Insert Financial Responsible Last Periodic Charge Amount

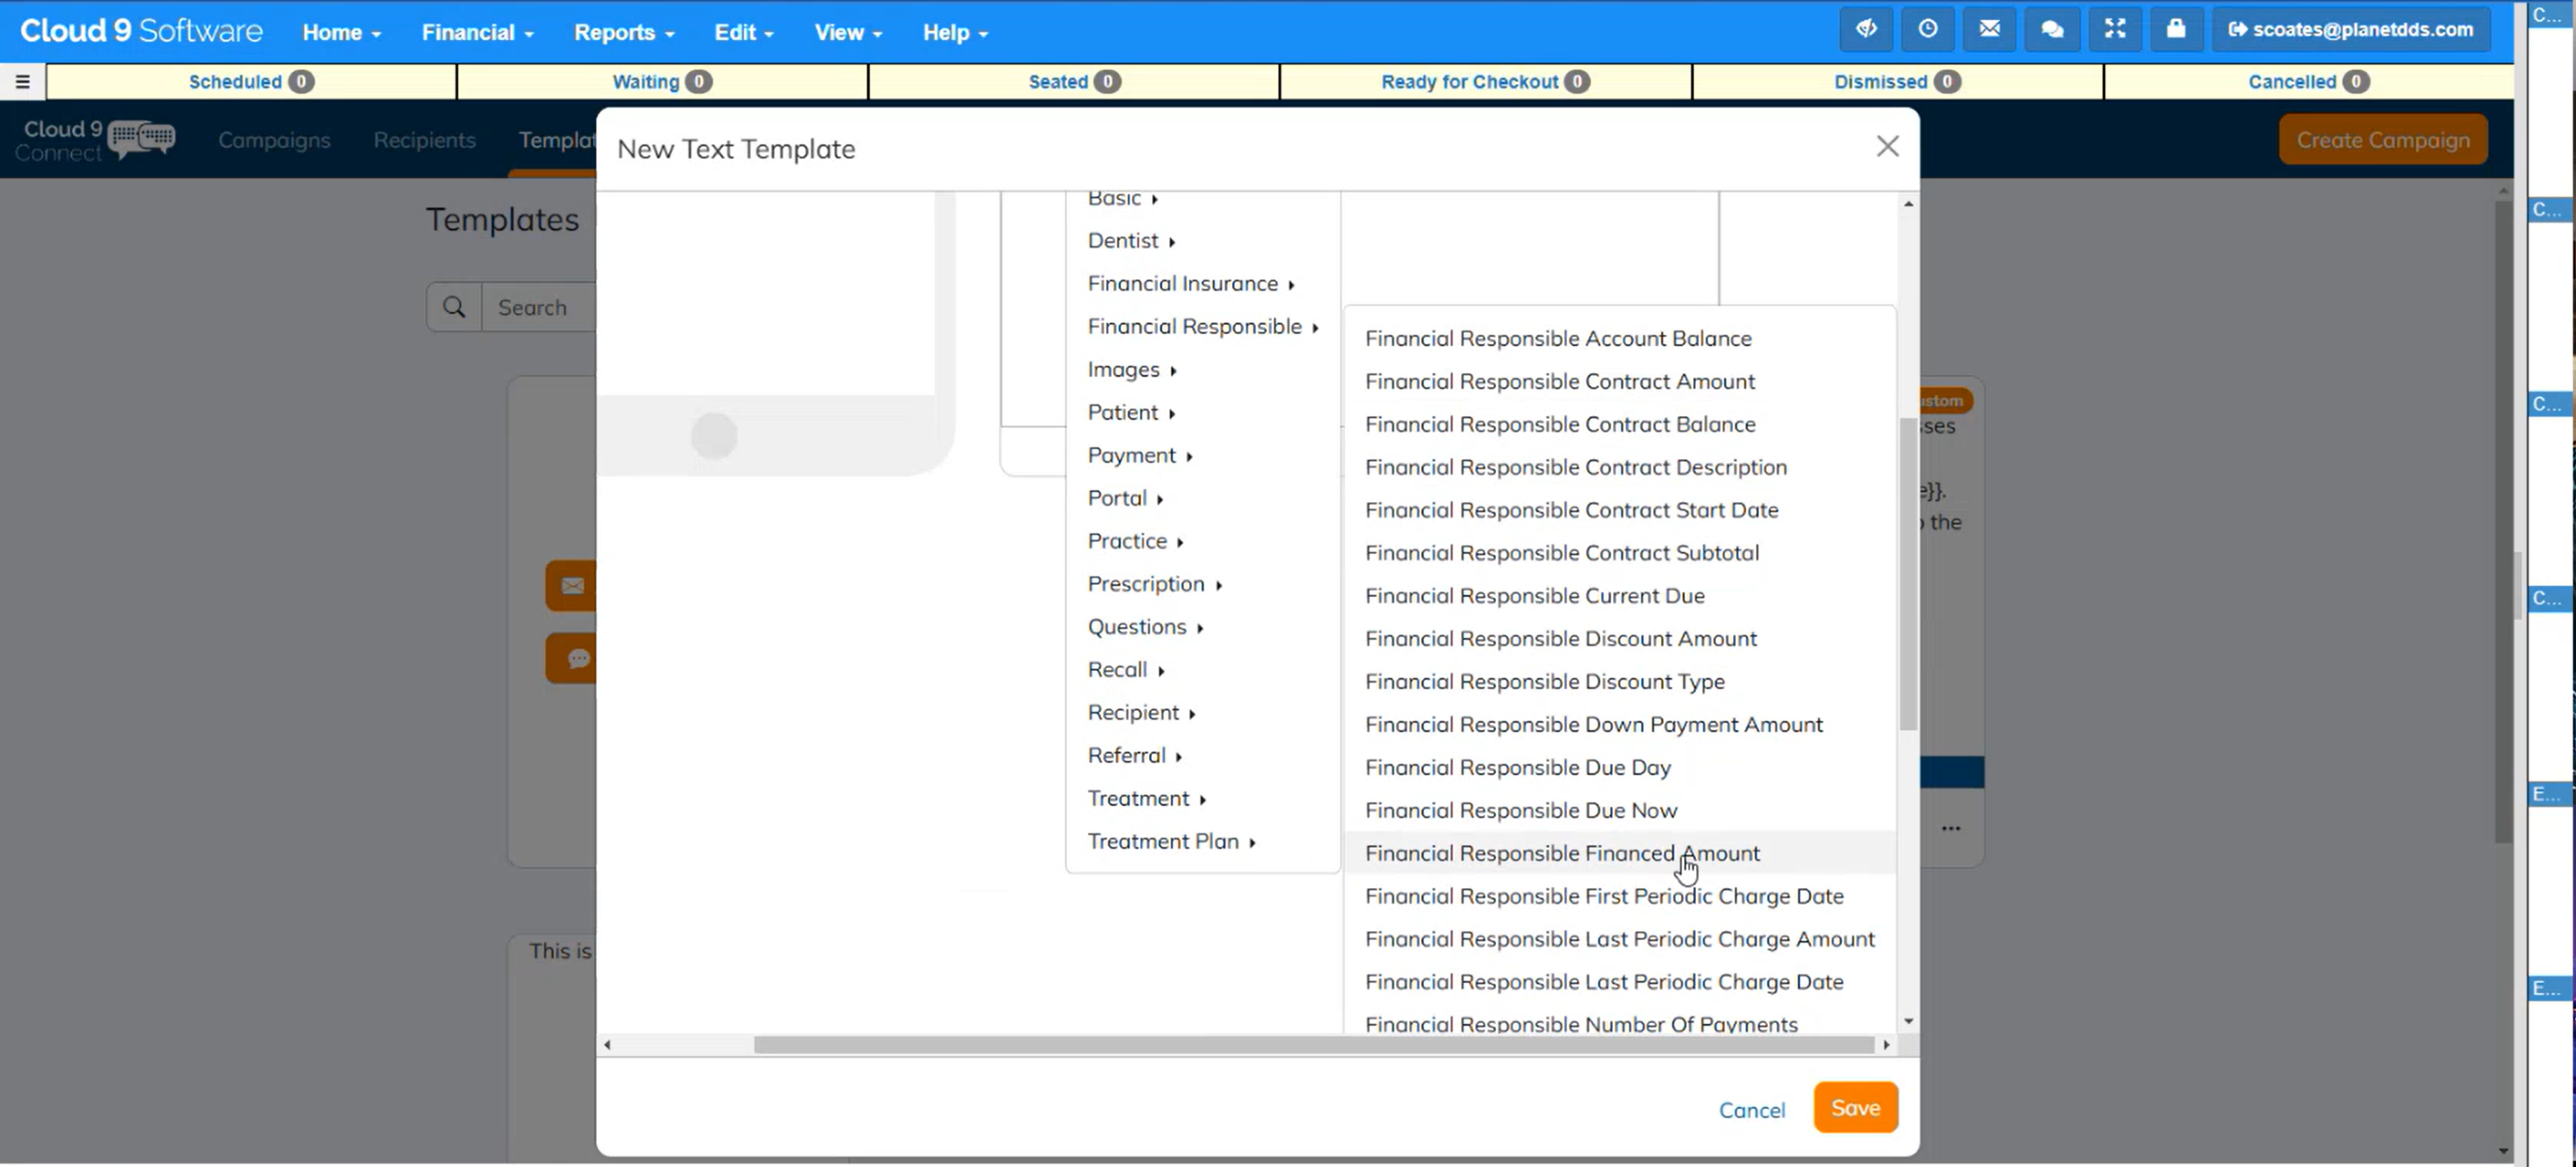coord(1620,940)
